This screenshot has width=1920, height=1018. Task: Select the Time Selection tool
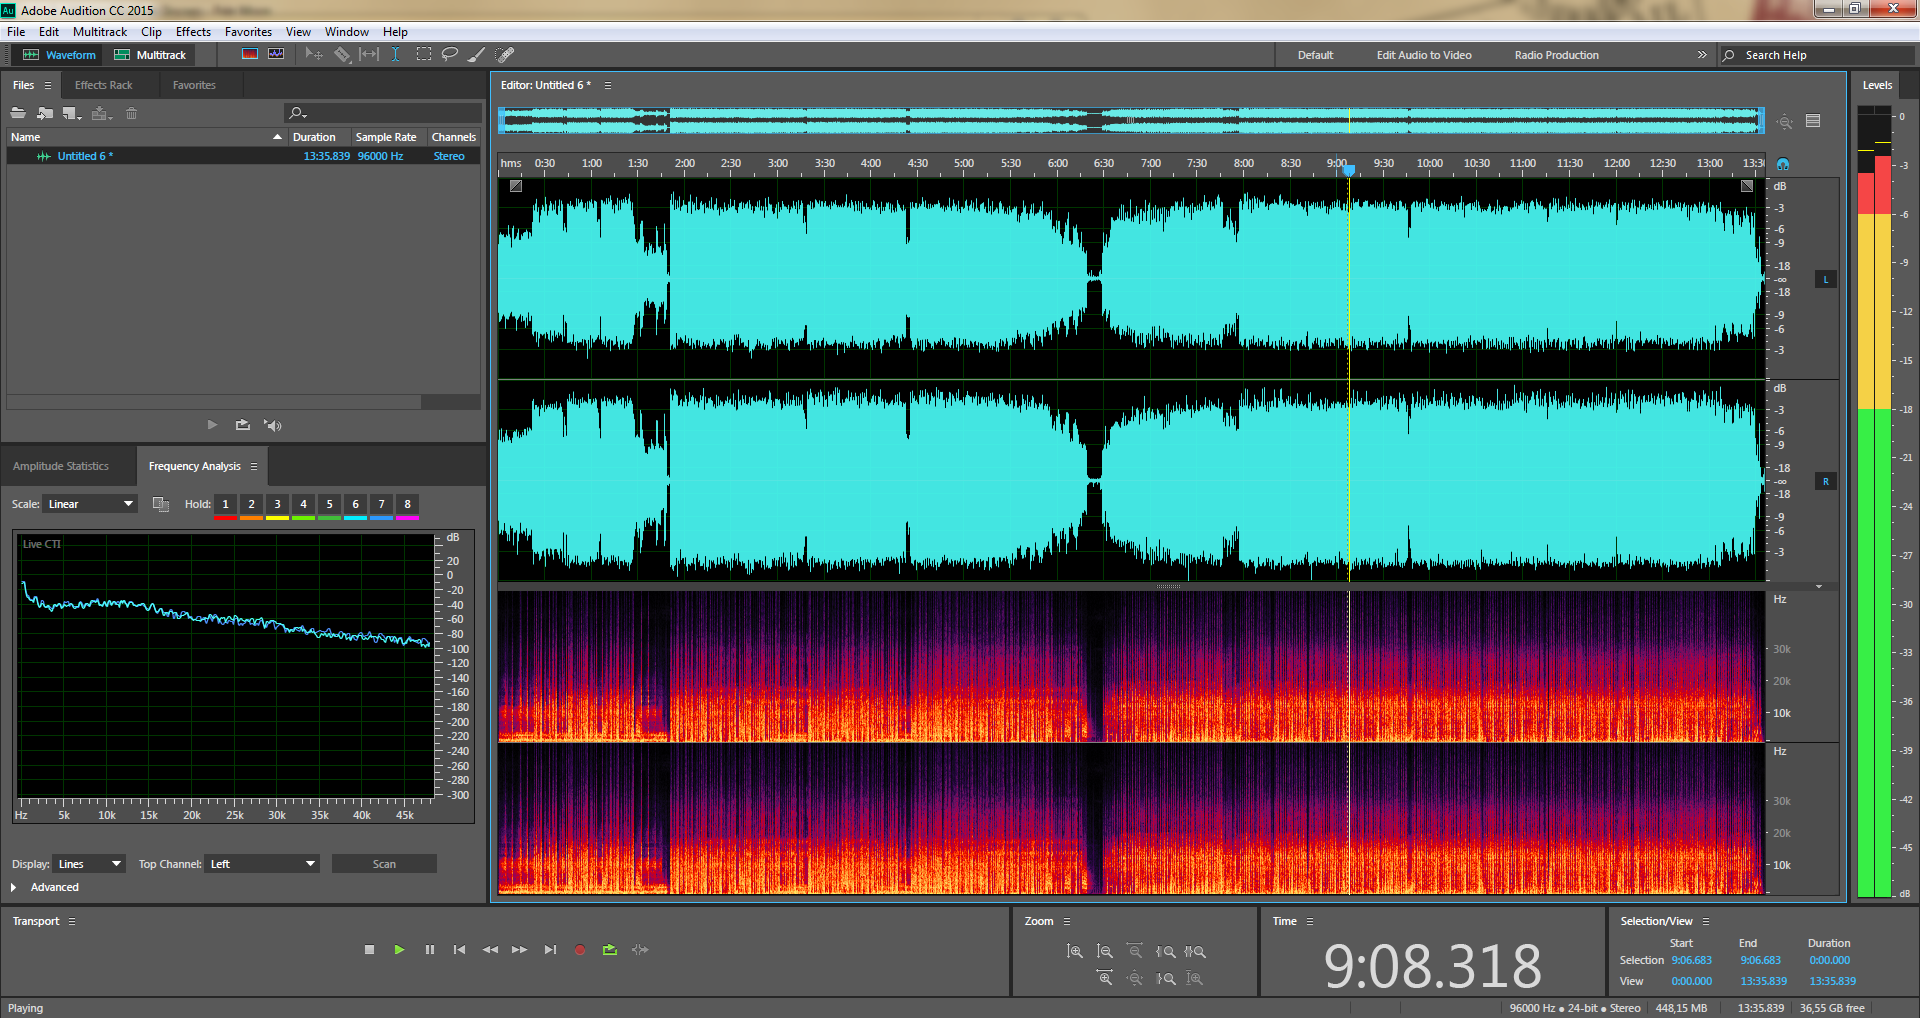pos(396,55)
